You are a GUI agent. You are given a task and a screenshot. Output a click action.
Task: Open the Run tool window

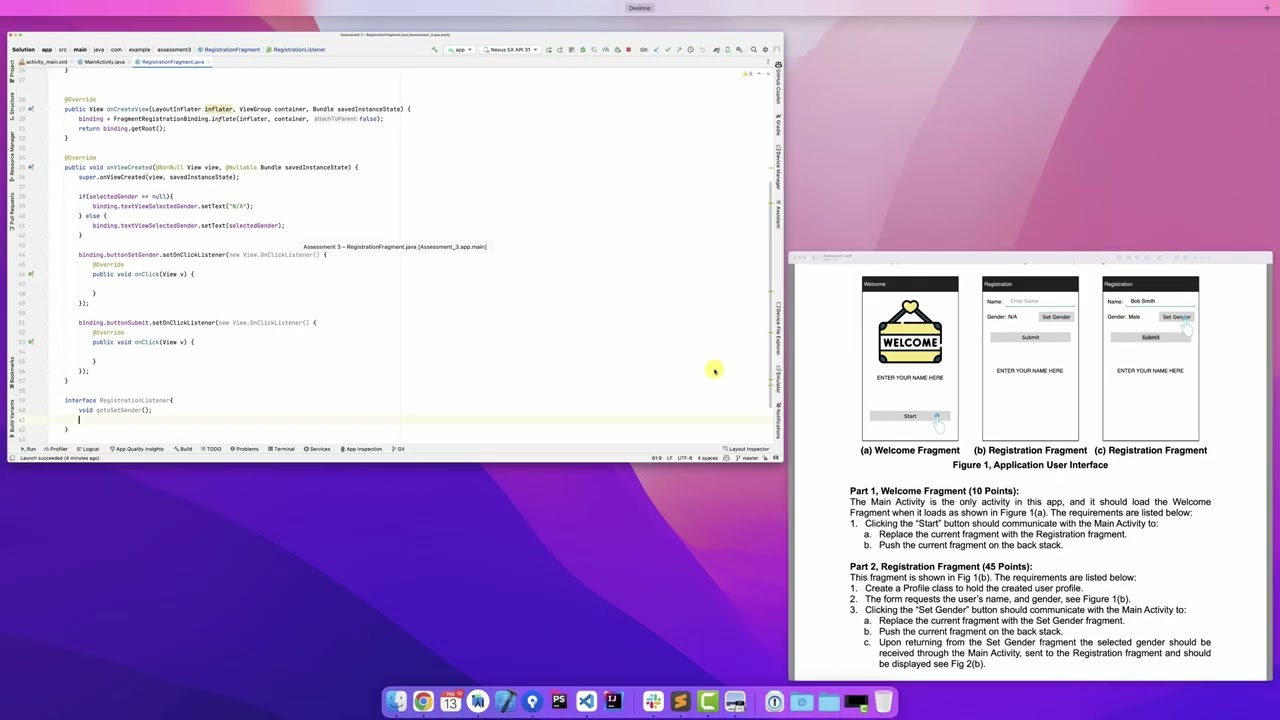pyautogui.click(x=29, y=449)
